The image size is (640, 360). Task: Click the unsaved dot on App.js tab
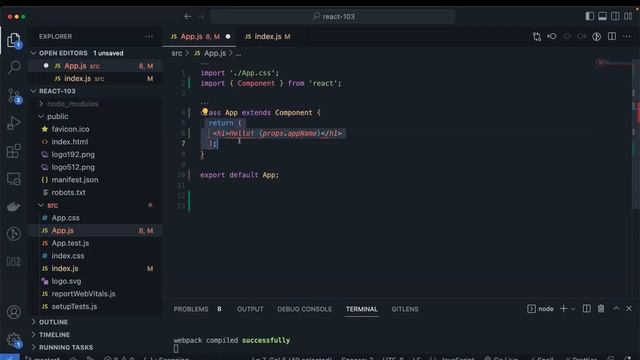228,36
